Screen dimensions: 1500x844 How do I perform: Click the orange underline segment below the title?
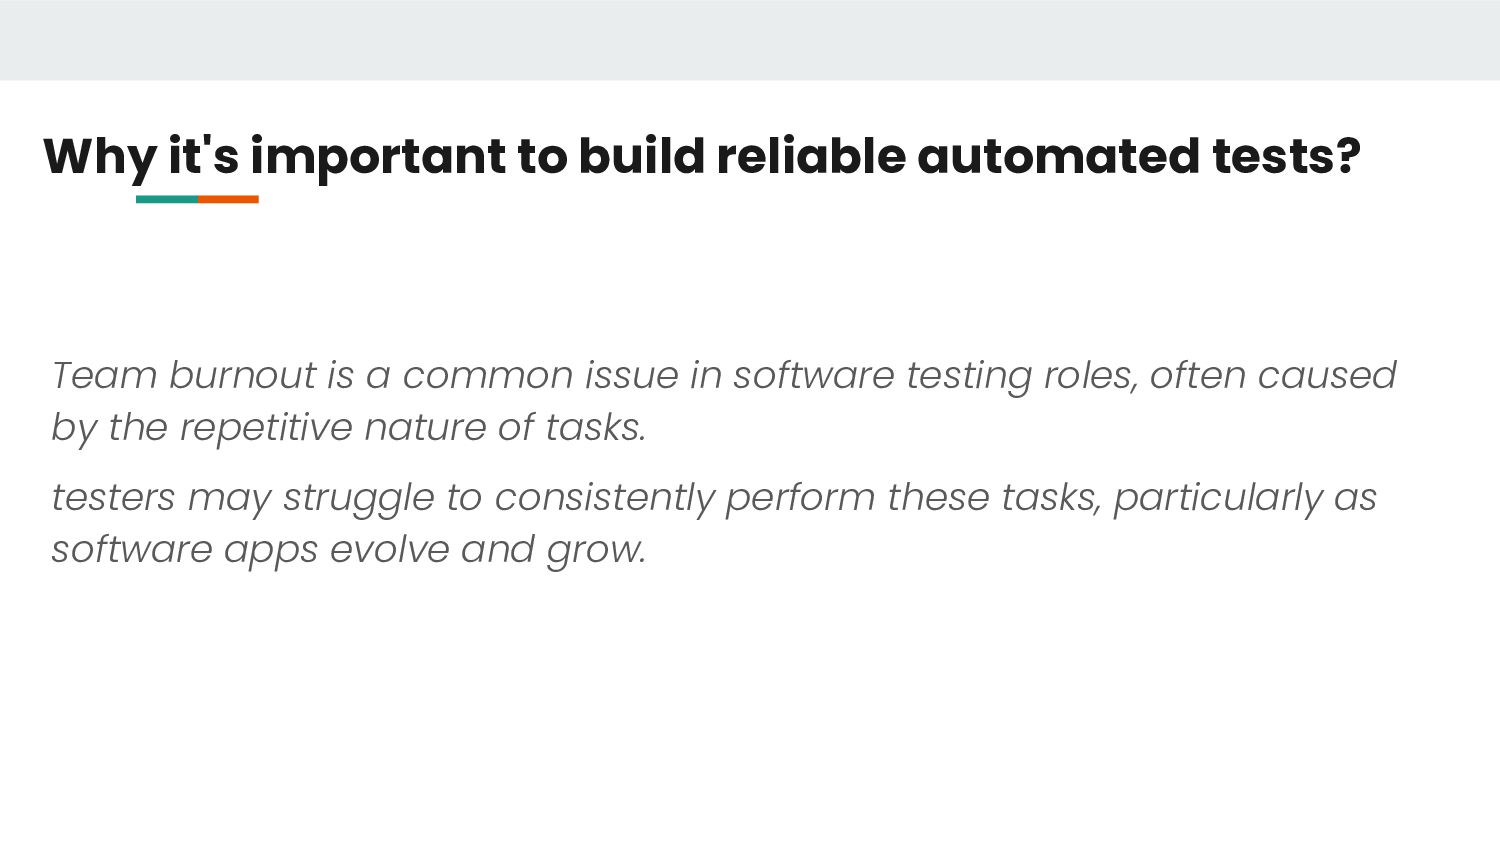229,199
